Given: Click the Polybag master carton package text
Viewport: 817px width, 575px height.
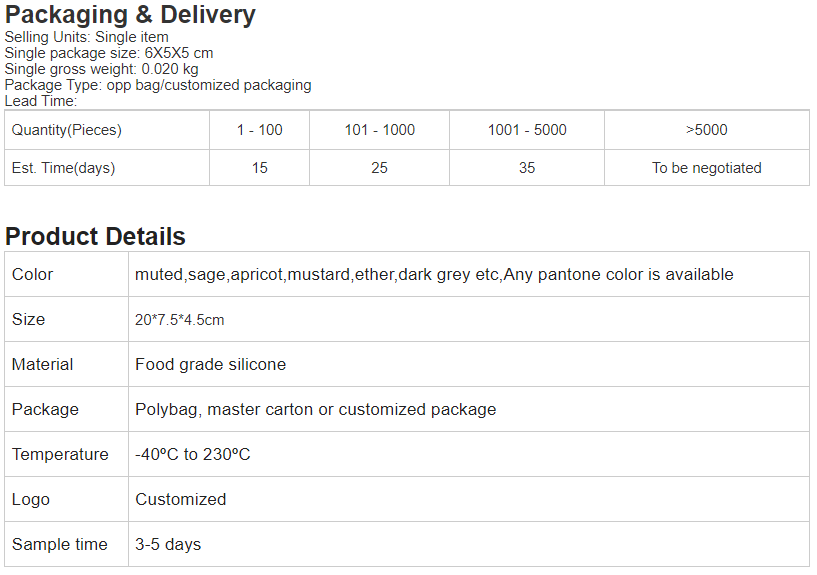Looking at the screenshot, I should pyautogui.click(x=316, y=409).
